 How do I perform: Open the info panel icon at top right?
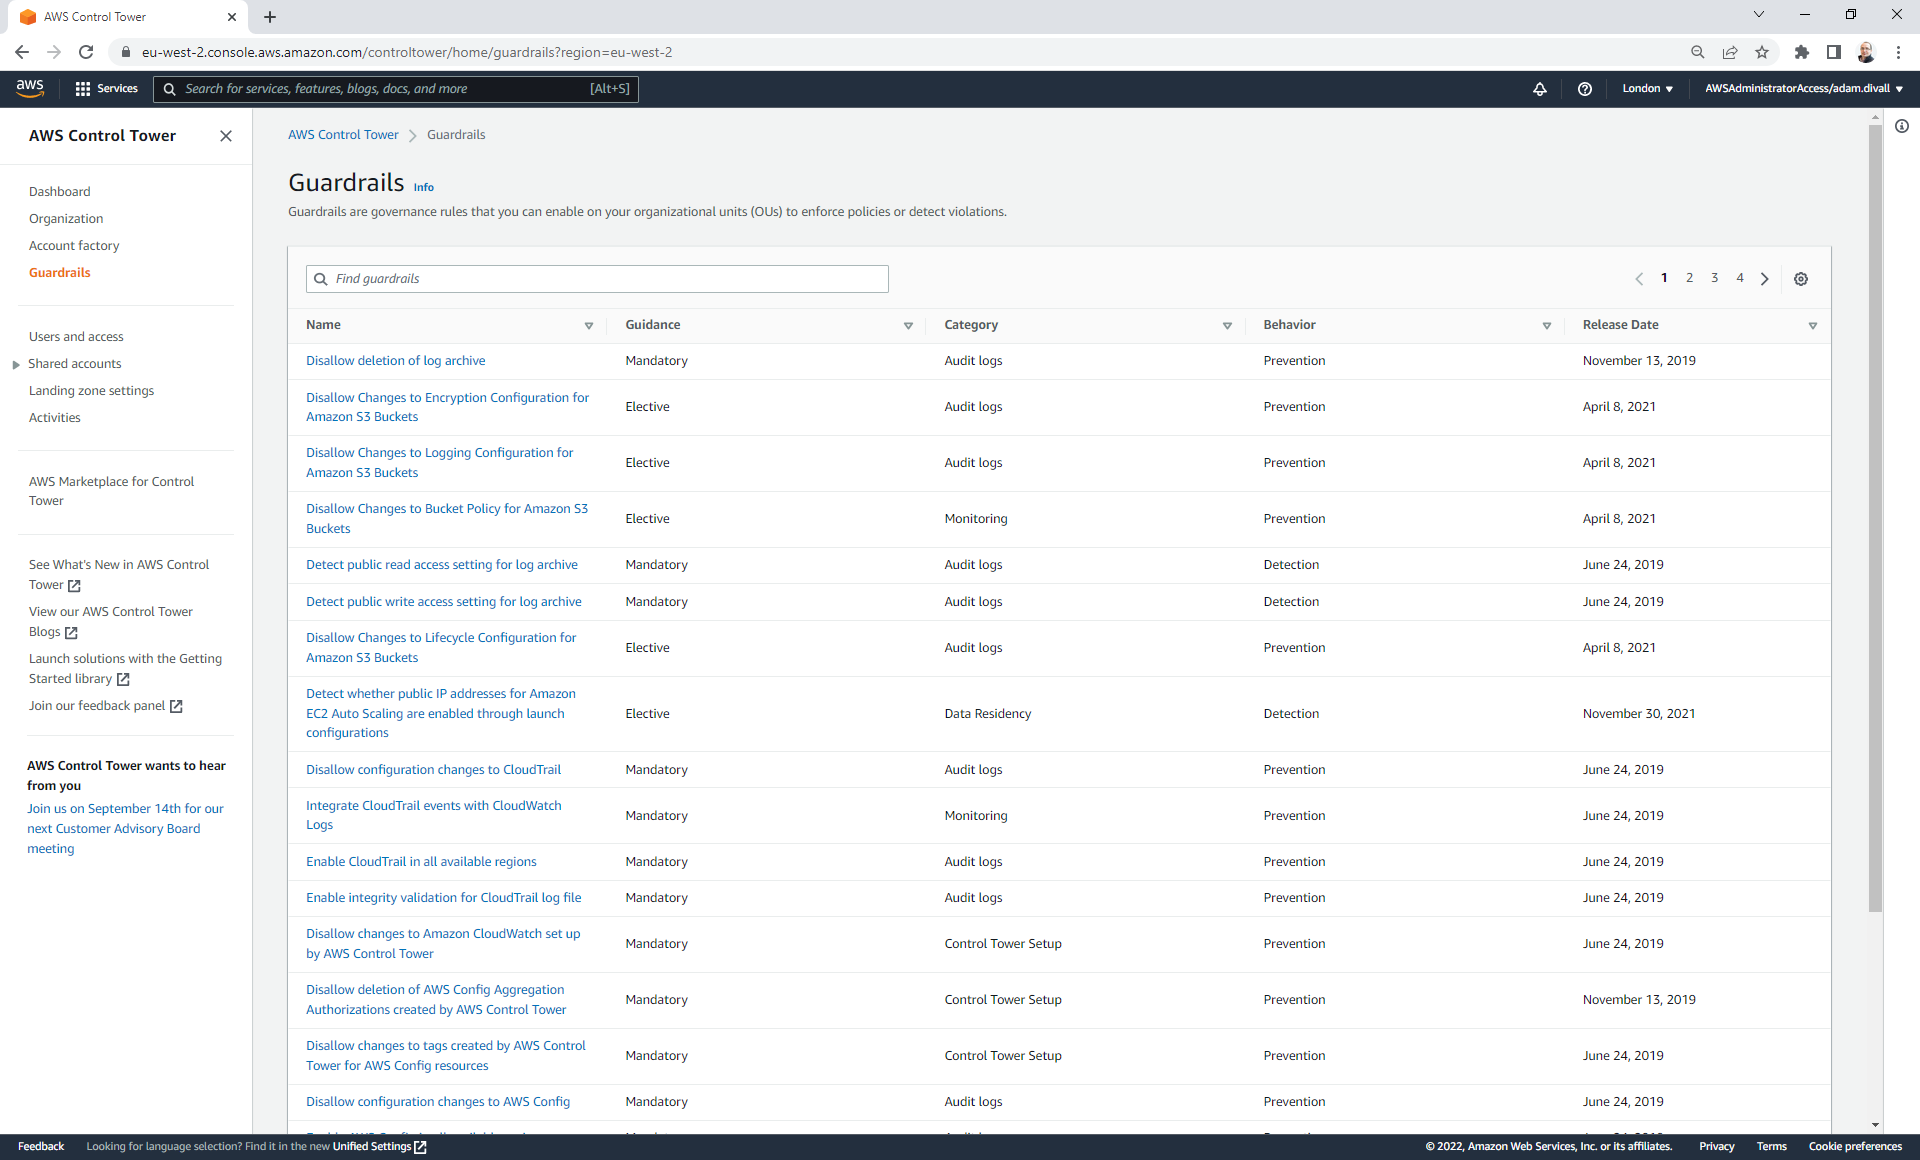(x=1904, y=126)
